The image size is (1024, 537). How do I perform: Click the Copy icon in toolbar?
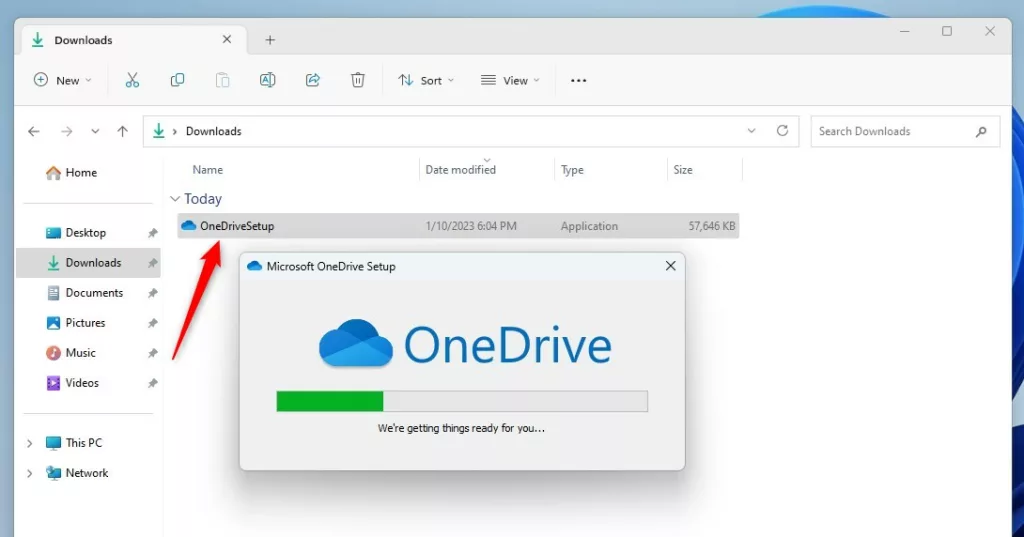coord(177,80)
